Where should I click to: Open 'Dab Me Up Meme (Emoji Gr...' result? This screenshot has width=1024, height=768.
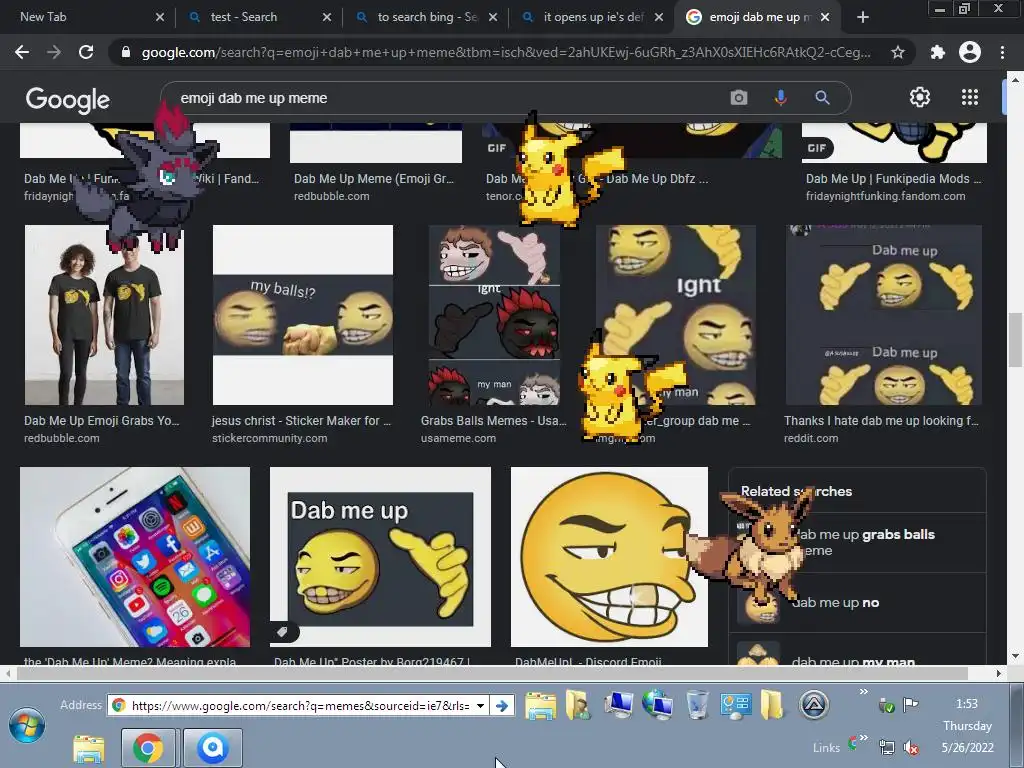374,179
